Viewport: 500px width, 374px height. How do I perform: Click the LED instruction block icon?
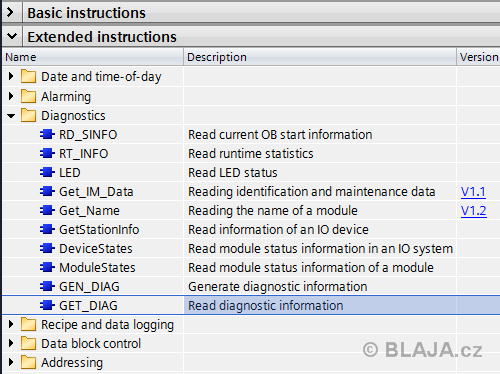pyautogui.click(x=47, y=172)
